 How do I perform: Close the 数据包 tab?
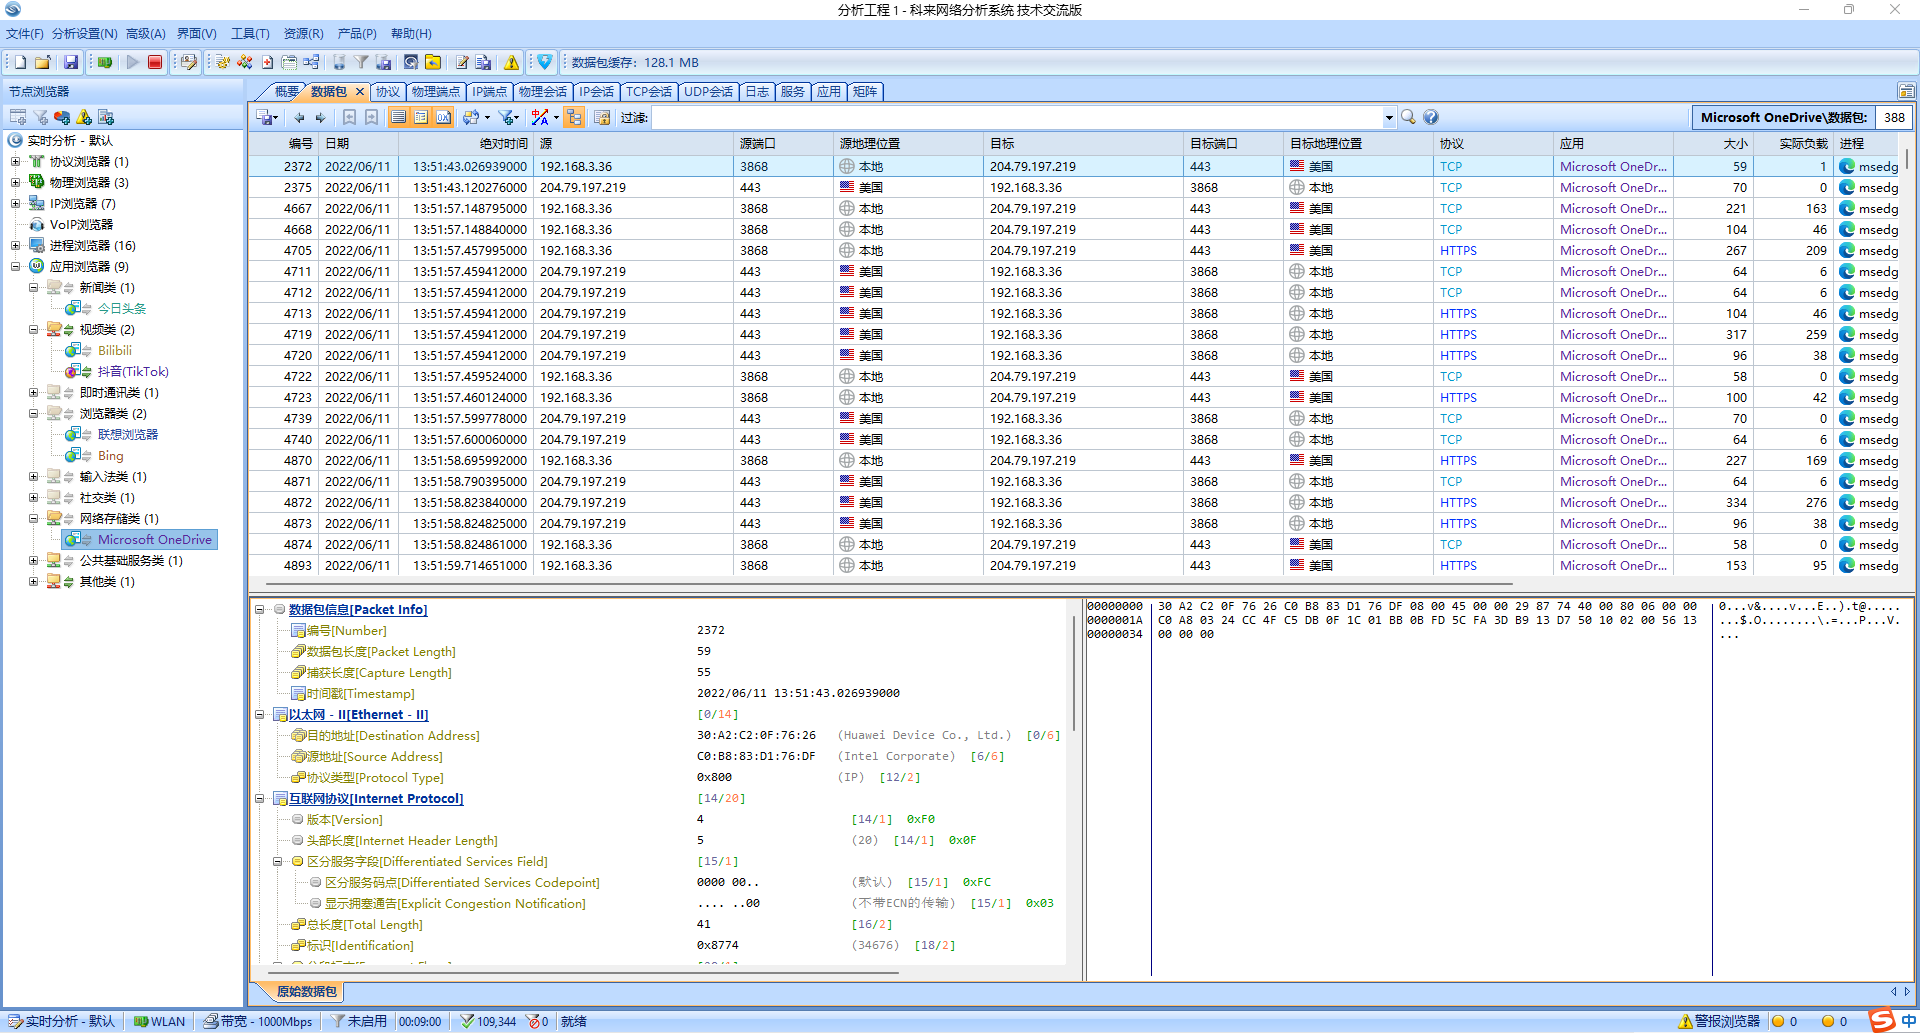(x=359, y=91)
